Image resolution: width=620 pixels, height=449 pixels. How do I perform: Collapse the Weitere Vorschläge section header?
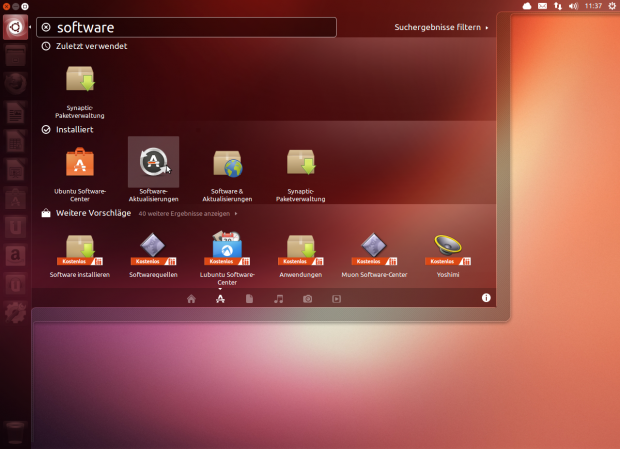pos(86,213)
